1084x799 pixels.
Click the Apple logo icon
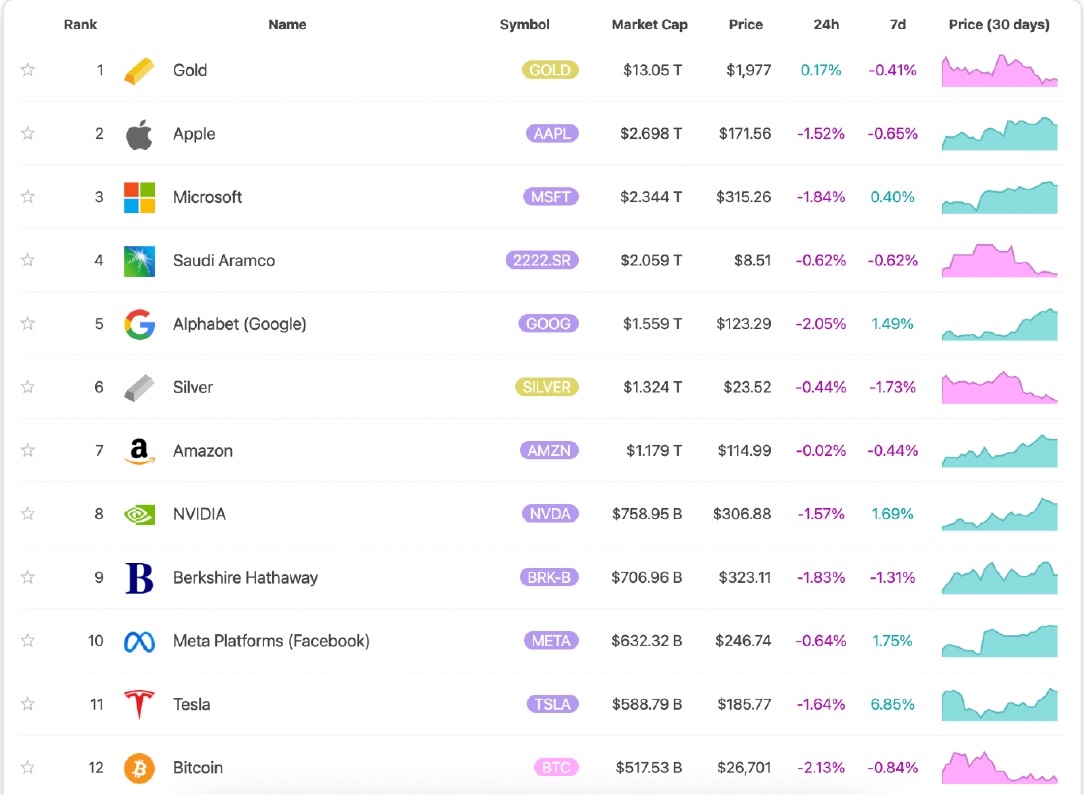[x=139, y=134]
